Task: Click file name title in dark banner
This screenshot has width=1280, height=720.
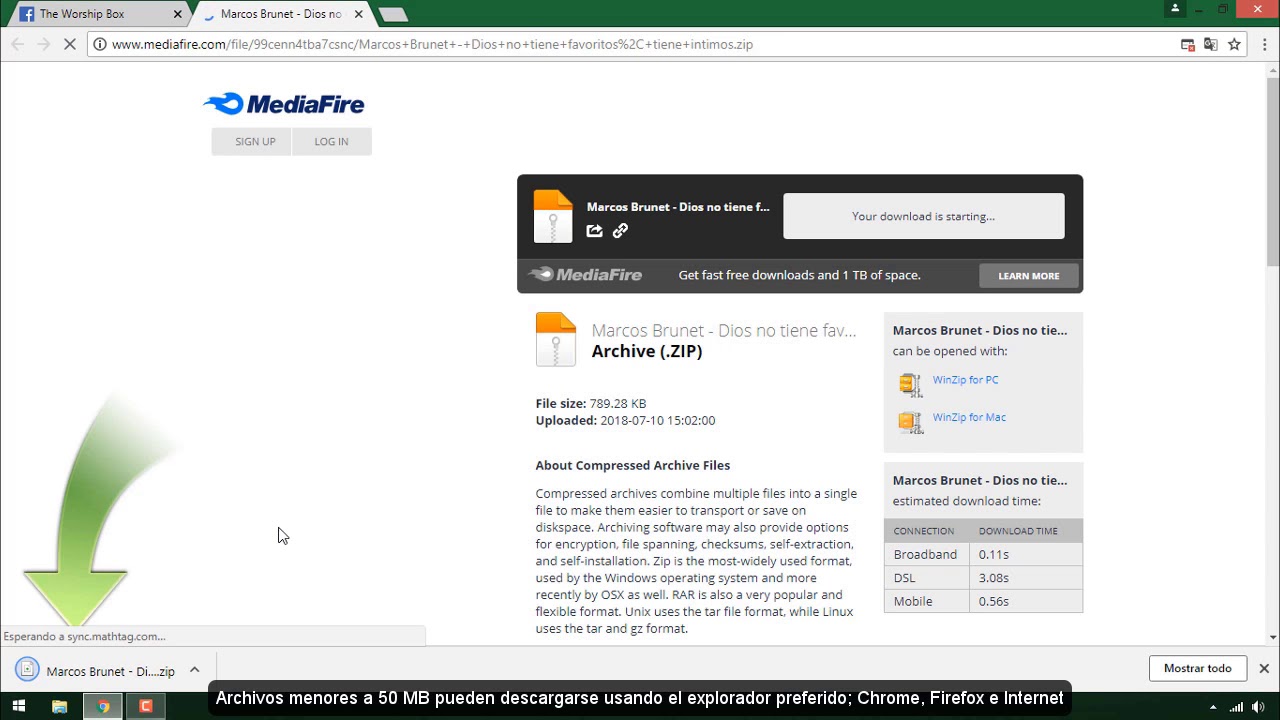Action: 678,207
